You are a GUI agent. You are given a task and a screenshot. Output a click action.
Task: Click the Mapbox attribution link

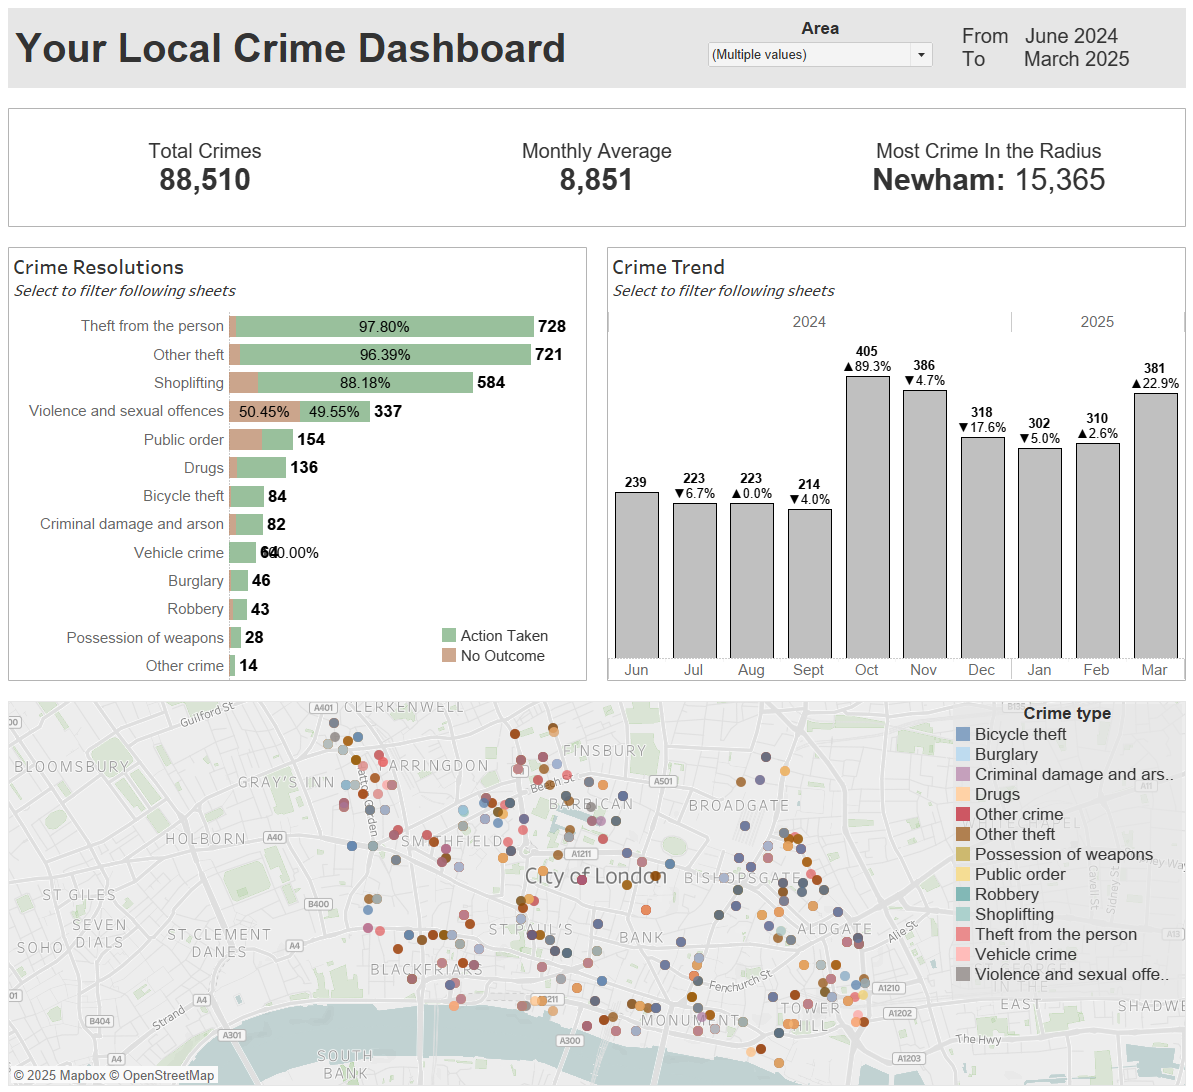coord(59,1075)
